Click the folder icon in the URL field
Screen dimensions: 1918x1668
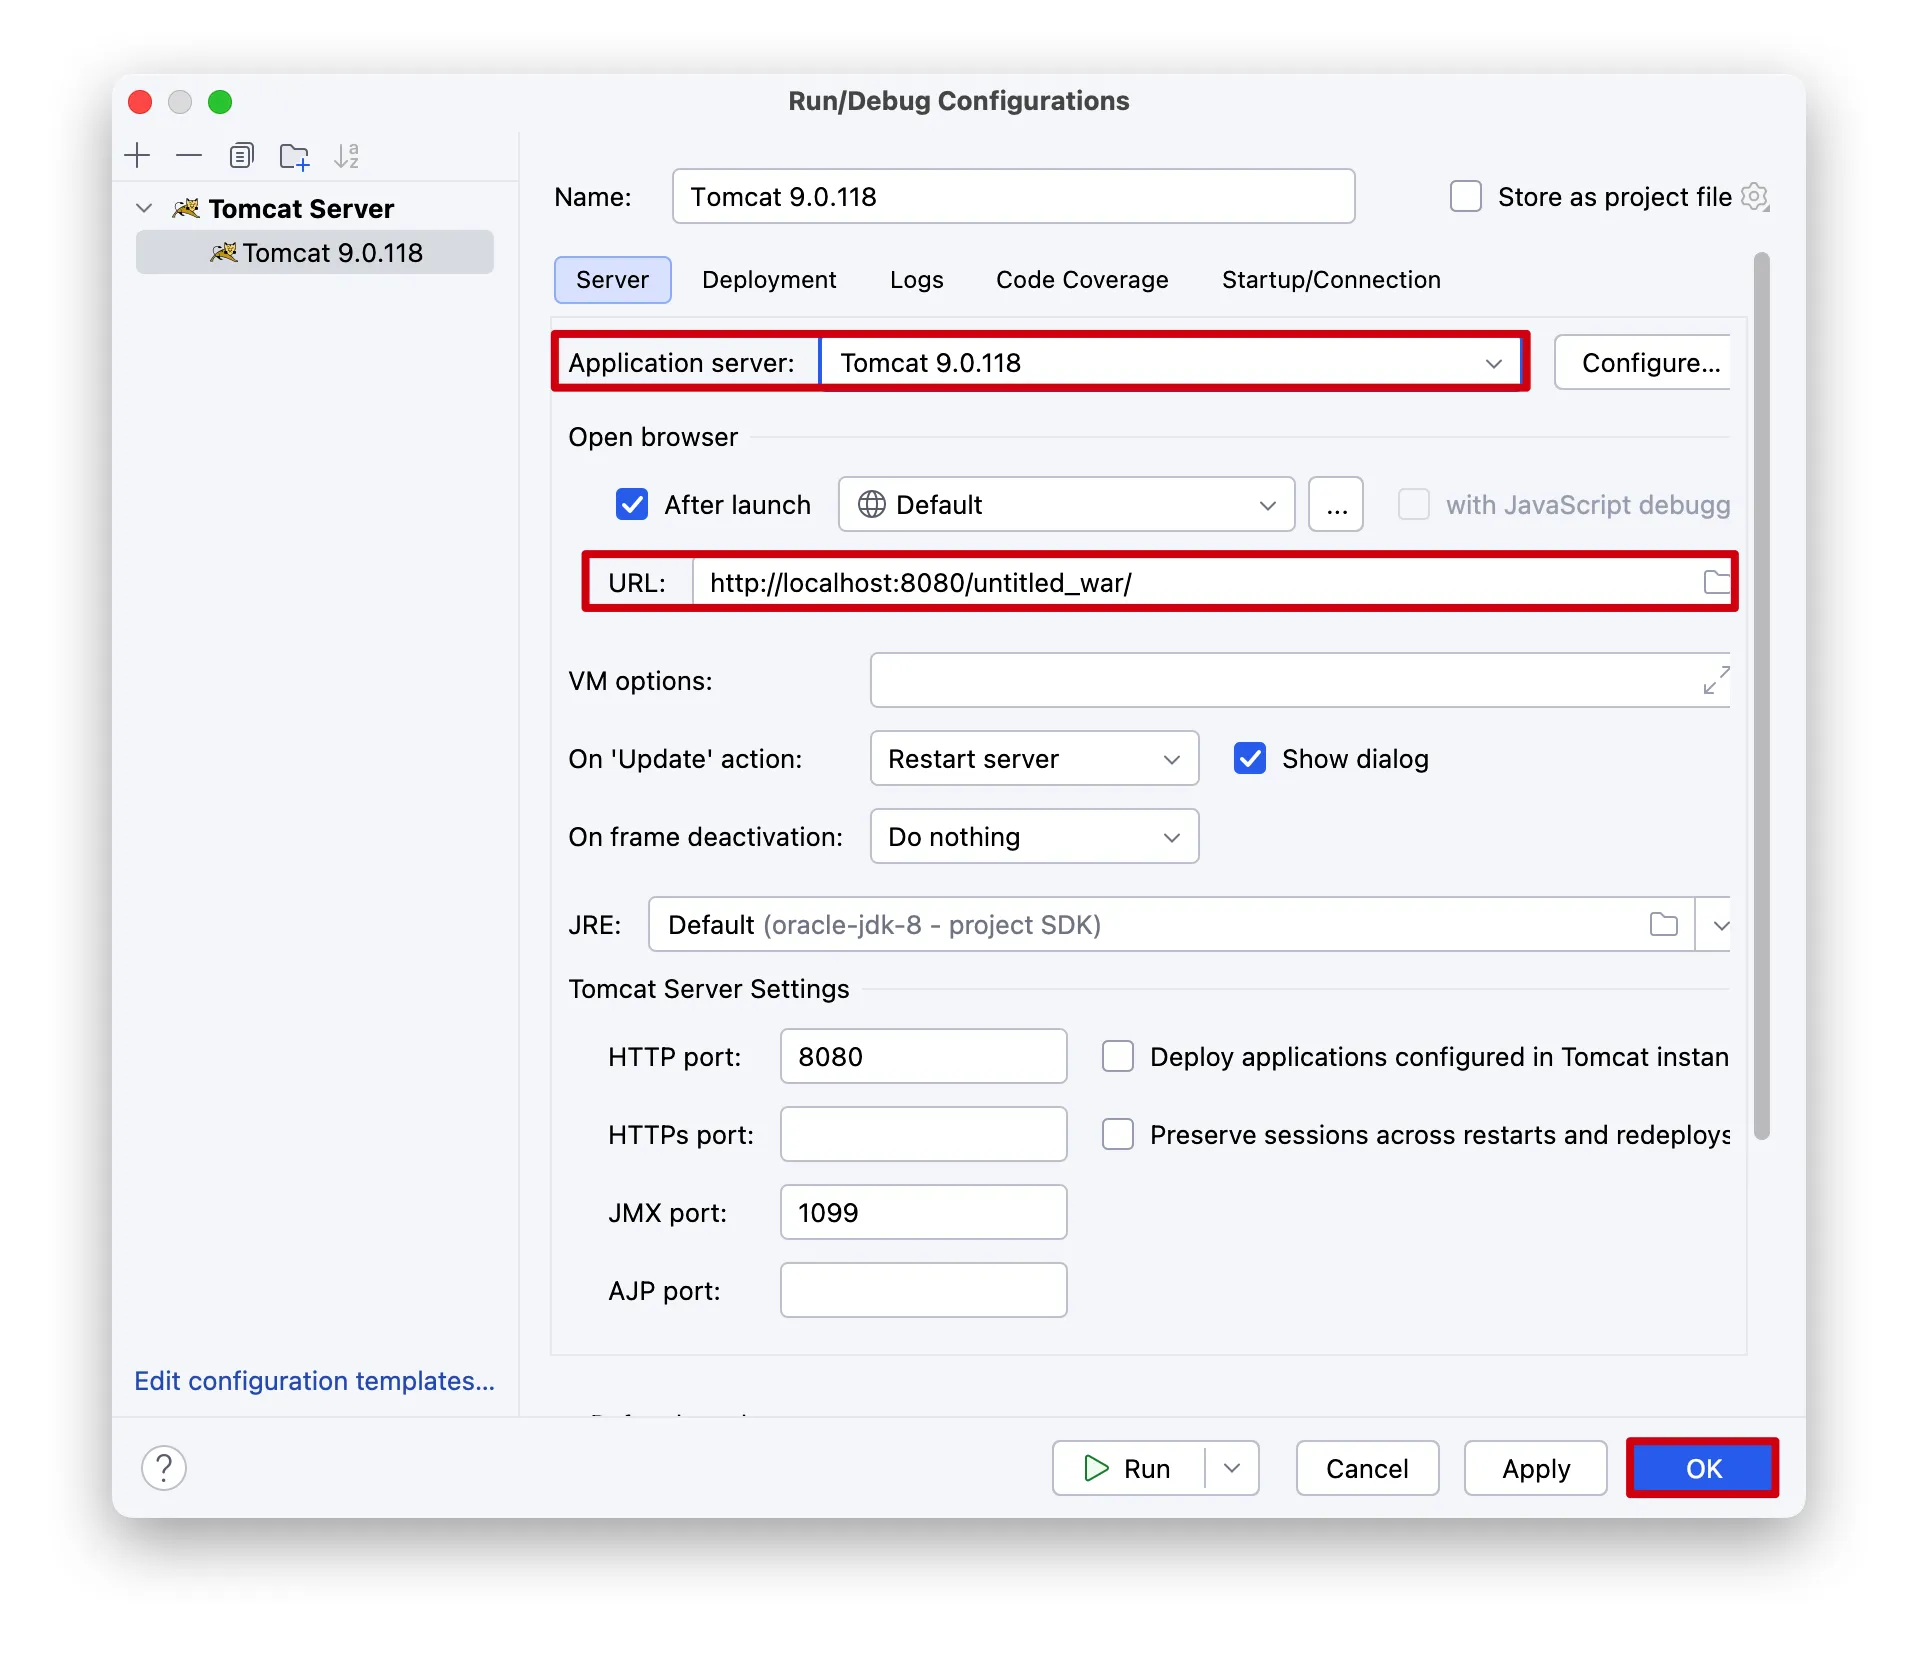1716,582
